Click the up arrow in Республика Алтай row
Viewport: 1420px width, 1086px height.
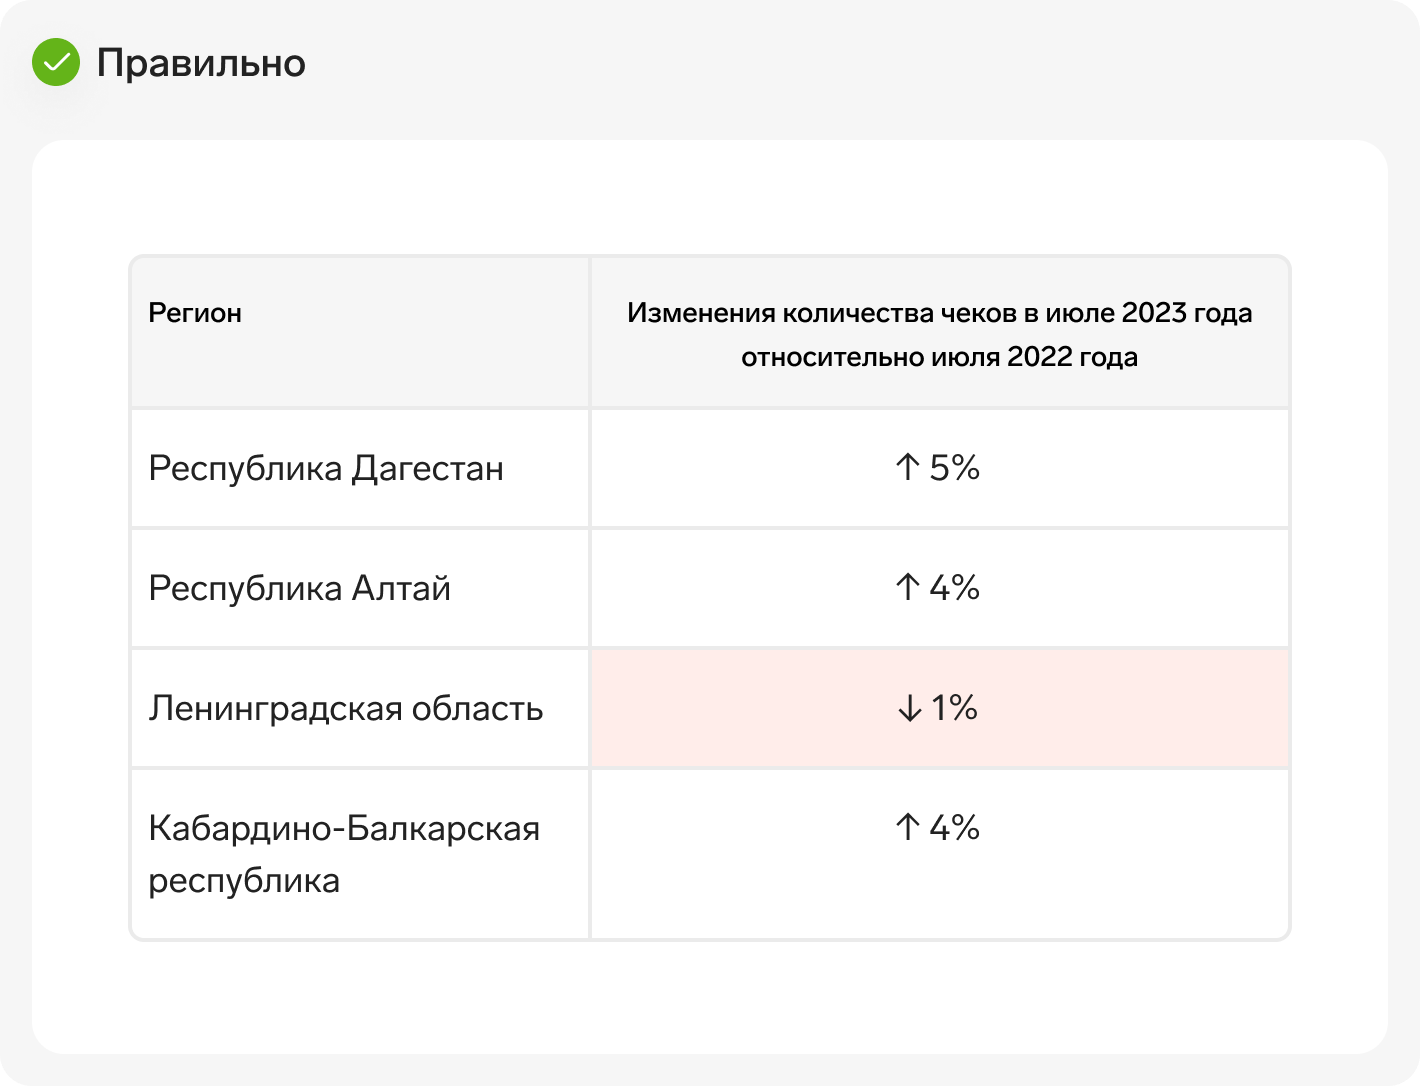pyautogui.click(x=907, y=587)
